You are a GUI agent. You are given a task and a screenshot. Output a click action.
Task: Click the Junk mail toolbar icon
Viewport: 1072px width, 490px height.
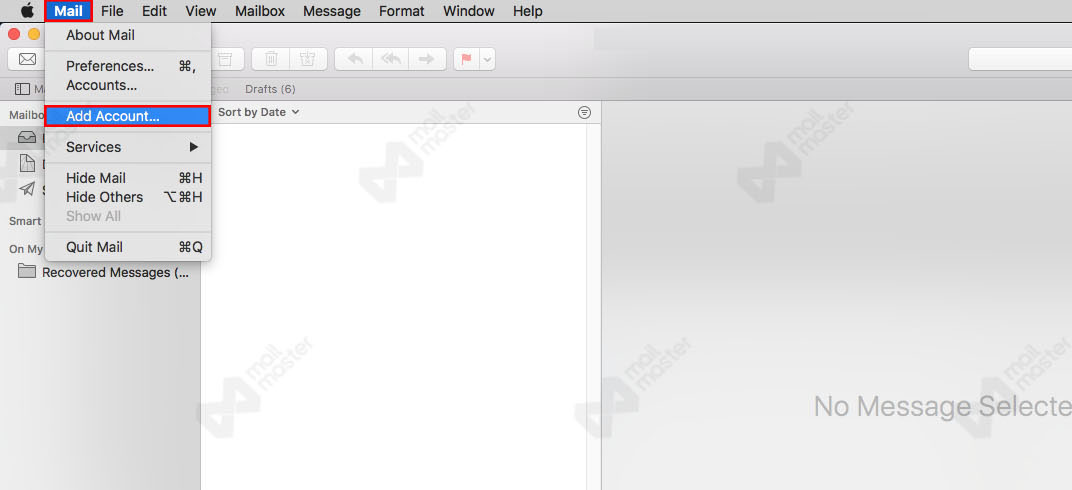point(308,59)
